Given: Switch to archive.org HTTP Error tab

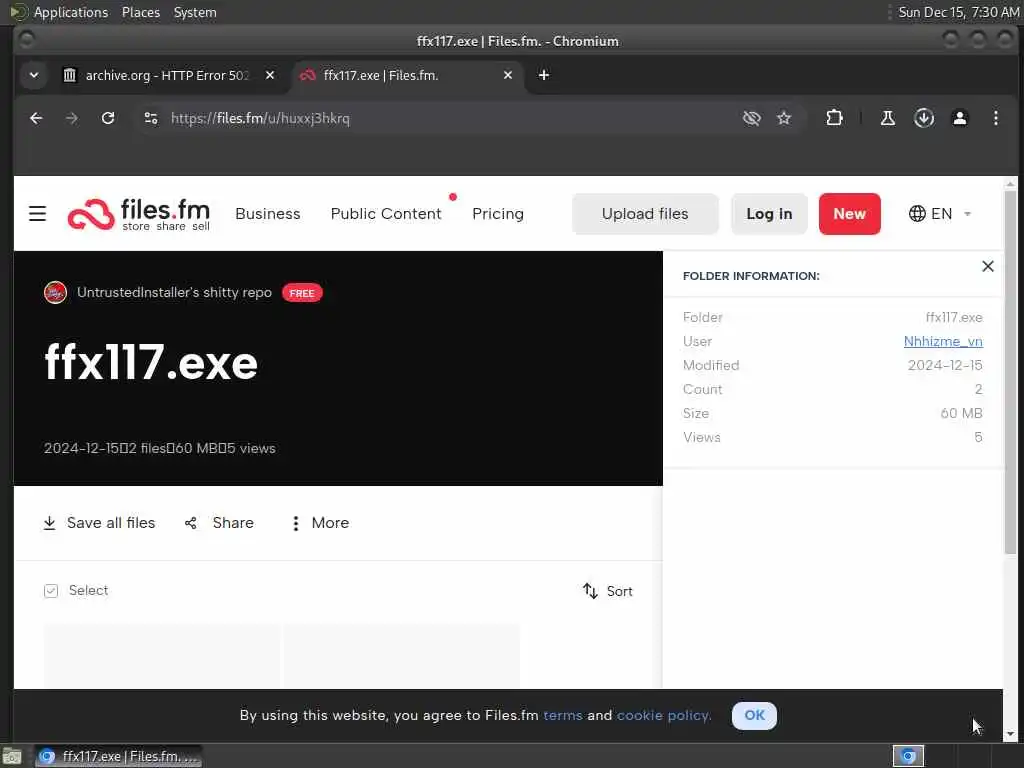Looking at the screenshot, I should tap(167, 75).
